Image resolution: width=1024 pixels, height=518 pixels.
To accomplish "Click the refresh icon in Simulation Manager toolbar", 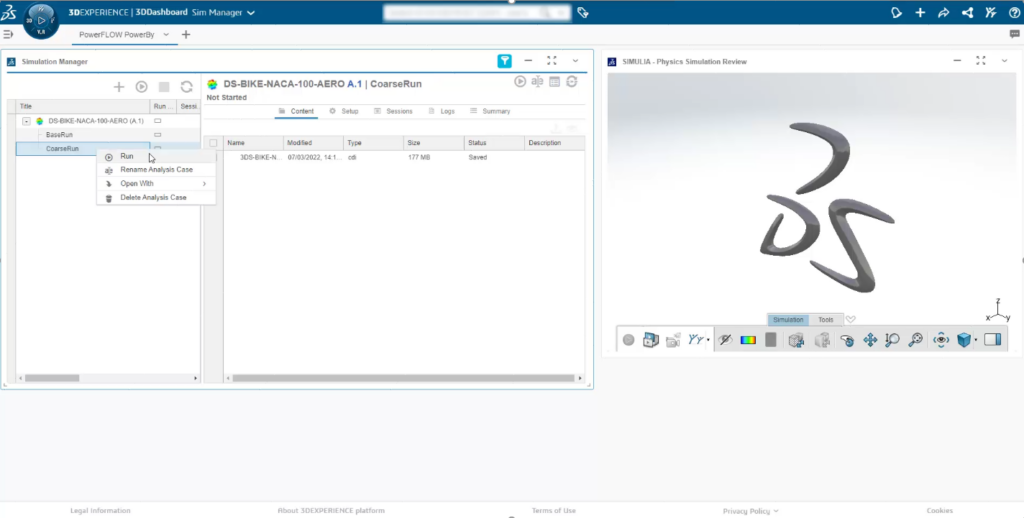I will 186,88.
